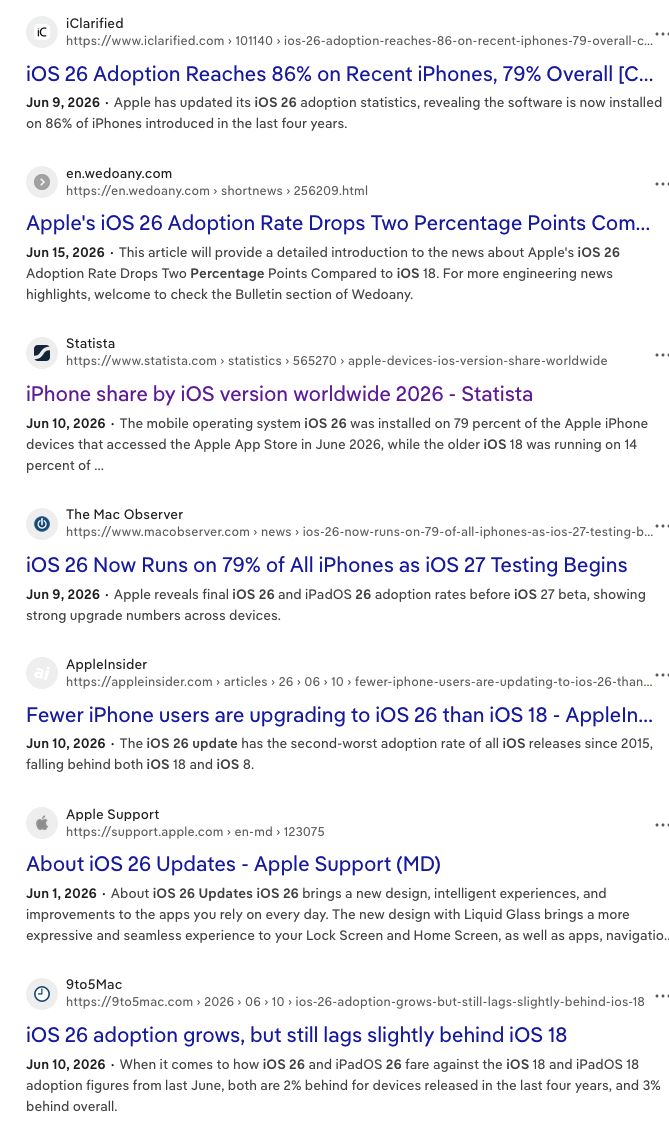
Task: Open more options for 9to5Mac result
Action: (661, 996)
